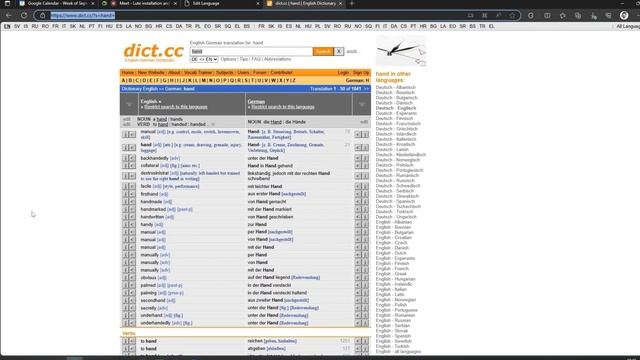The width and height of the screenshot is (640, 360).
Task: Play English audio for 'handwritten' entry
Action: pyautogui.click(x=132, y=217)
